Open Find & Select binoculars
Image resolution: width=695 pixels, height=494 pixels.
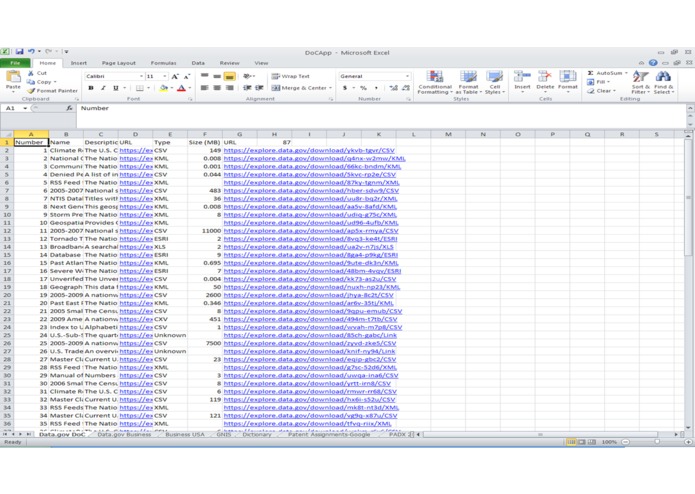coord(664,82)
